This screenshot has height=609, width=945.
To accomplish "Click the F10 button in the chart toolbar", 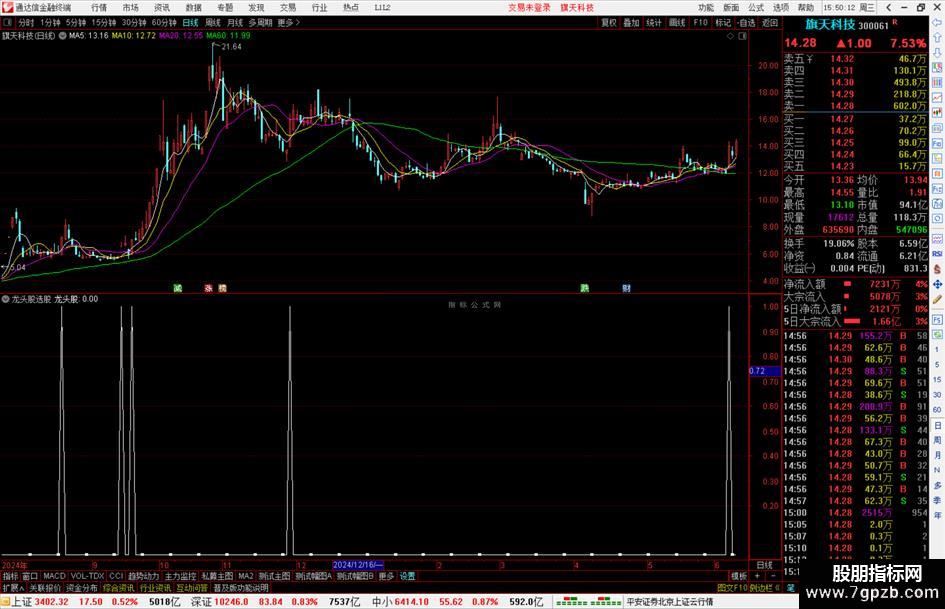I will [x=700, y=22].
